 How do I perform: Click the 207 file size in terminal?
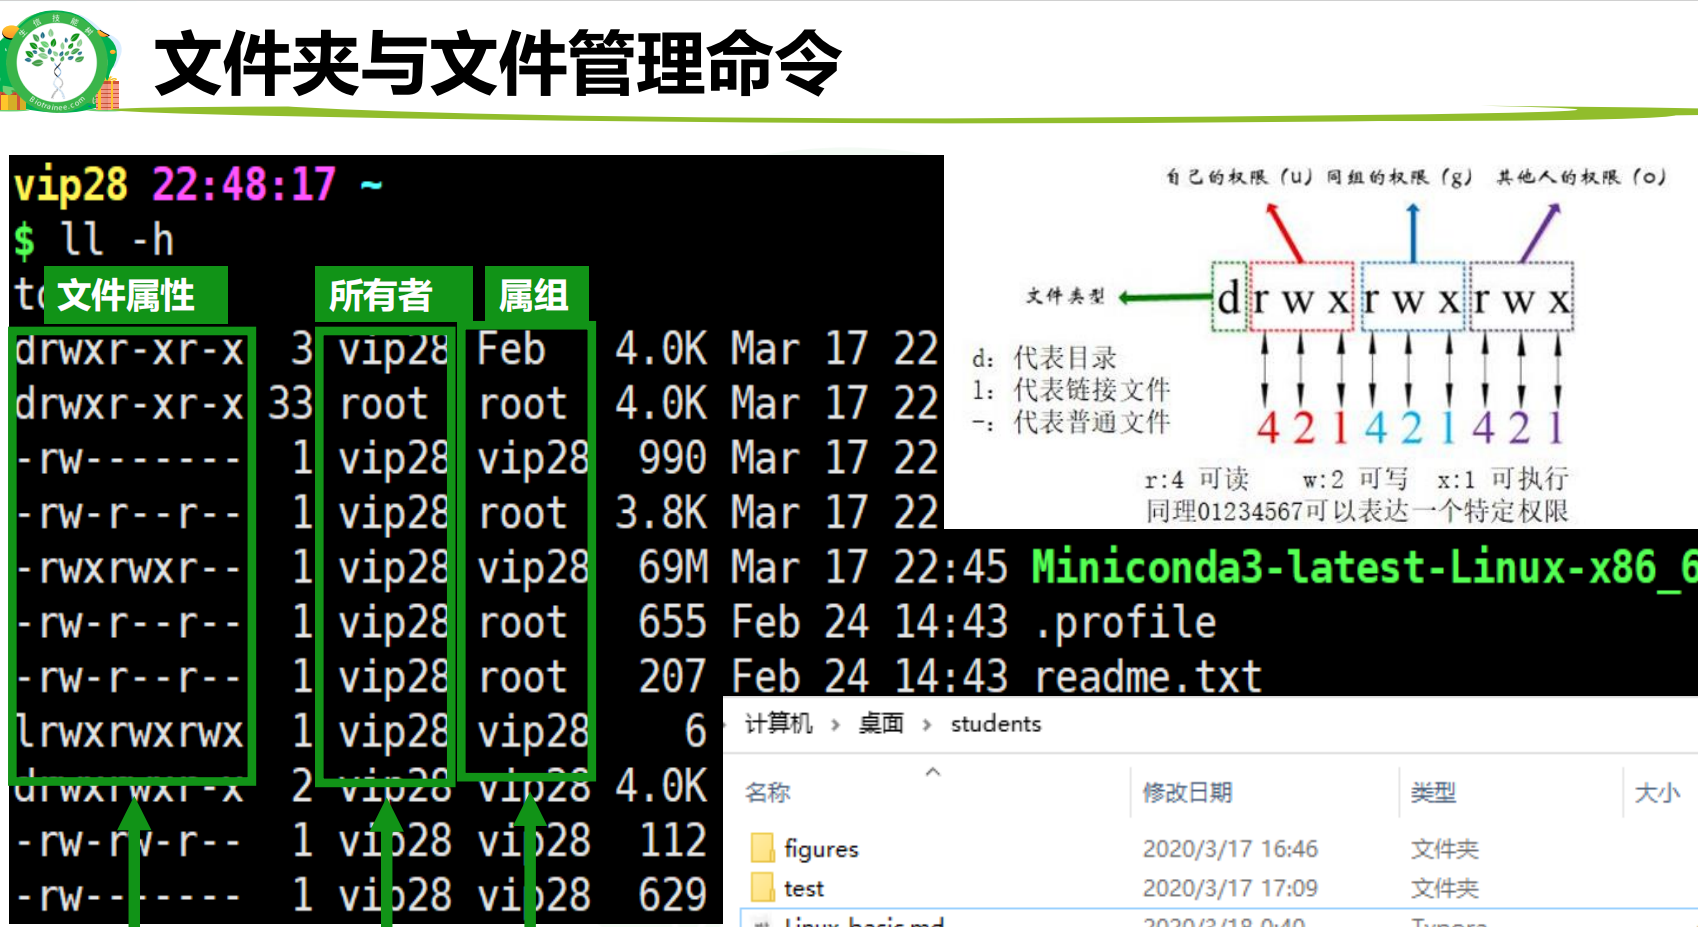coord(673,677)
